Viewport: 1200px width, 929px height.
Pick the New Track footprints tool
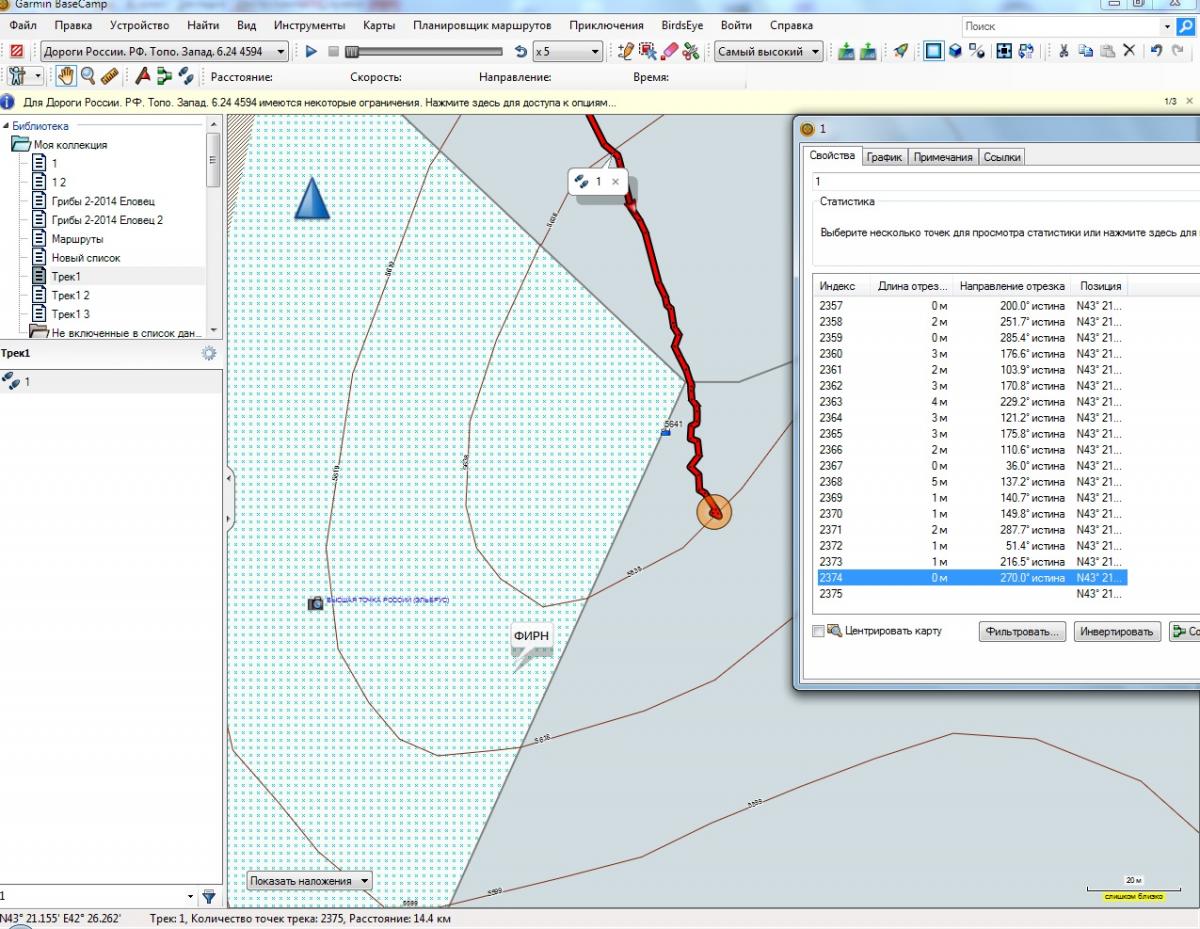(185, 76)
